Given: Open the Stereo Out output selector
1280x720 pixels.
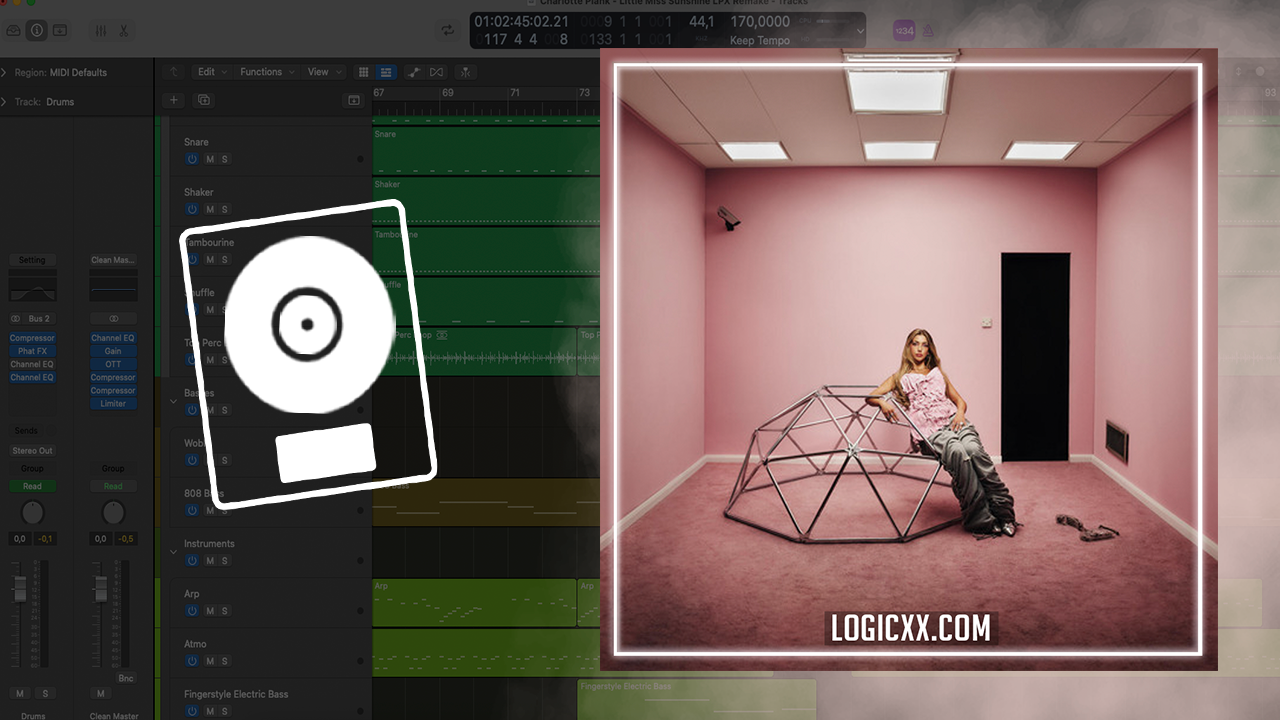Looking at the screenshot, I should (32, 451).
